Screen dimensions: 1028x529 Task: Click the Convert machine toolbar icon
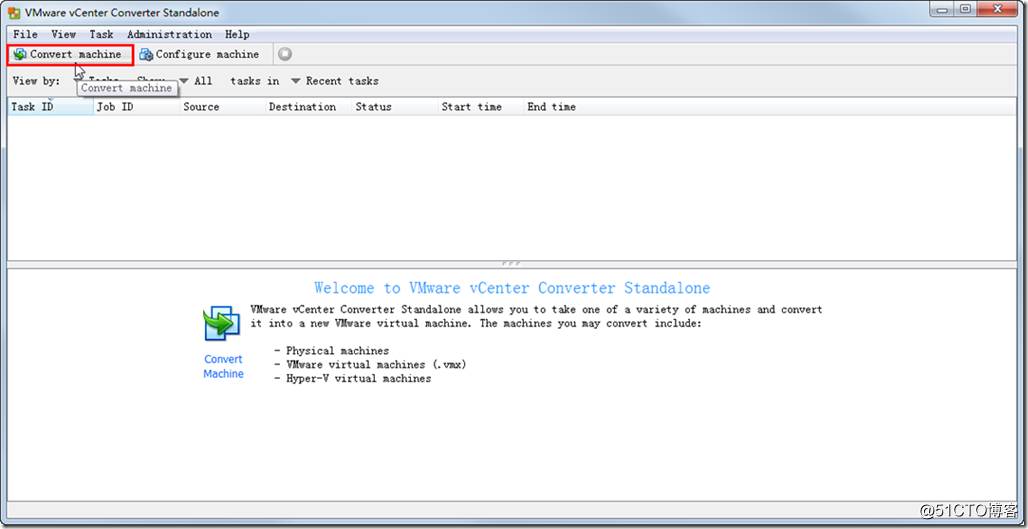[x=20, y=54]
